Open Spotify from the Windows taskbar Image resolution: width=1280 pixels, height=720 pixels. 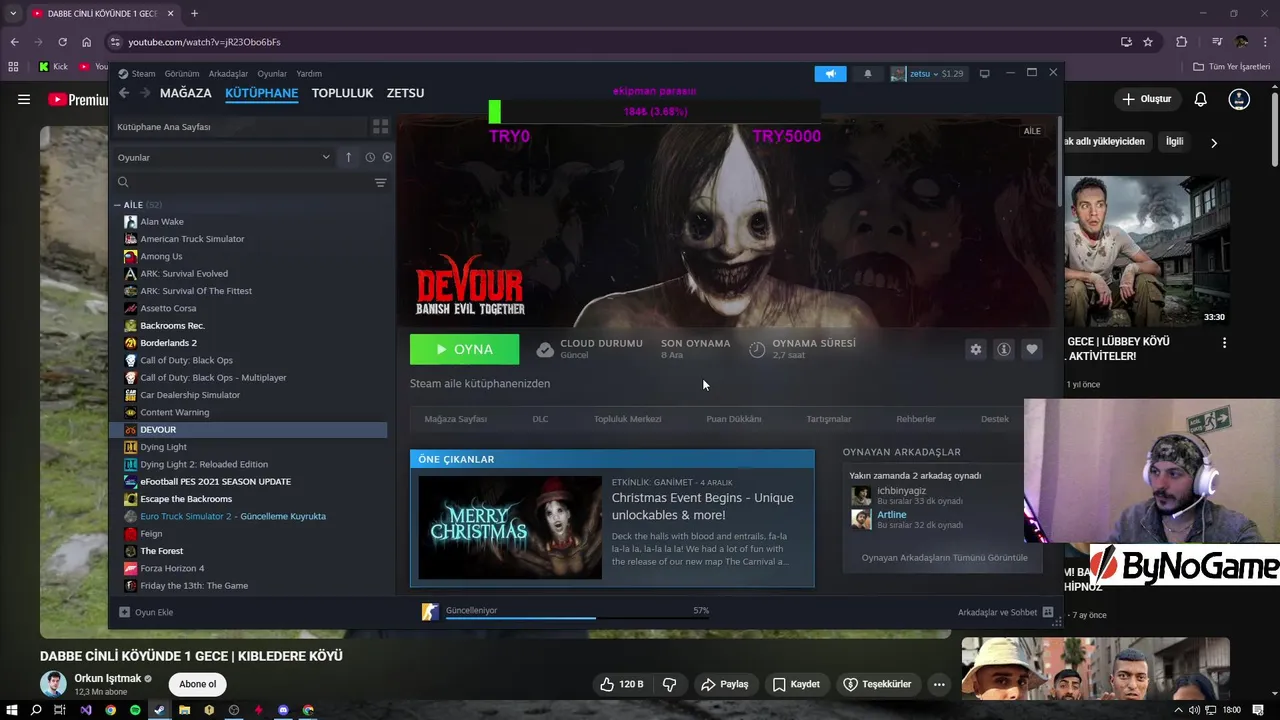tap(135, 710)
